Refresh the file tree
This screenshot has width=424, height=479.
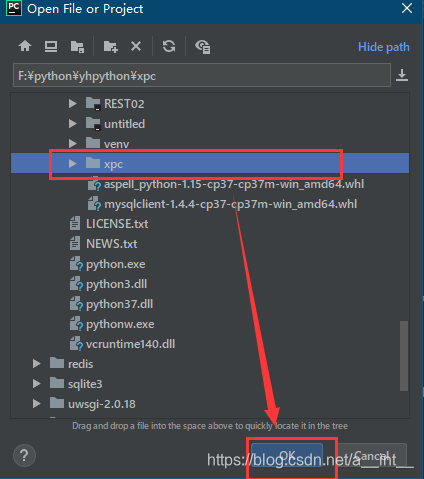coord(169,46)
